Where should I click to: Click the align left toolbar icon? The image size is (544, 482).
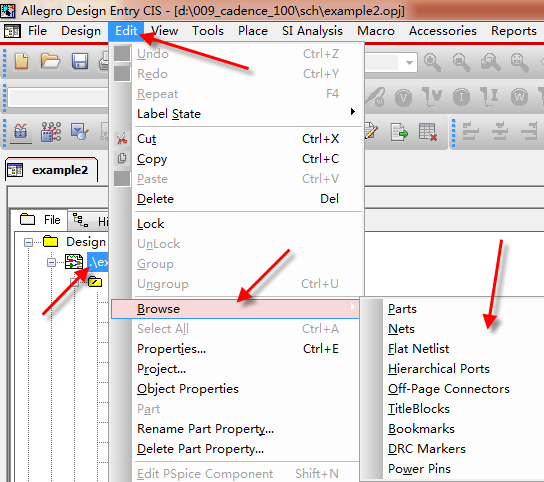471,132
